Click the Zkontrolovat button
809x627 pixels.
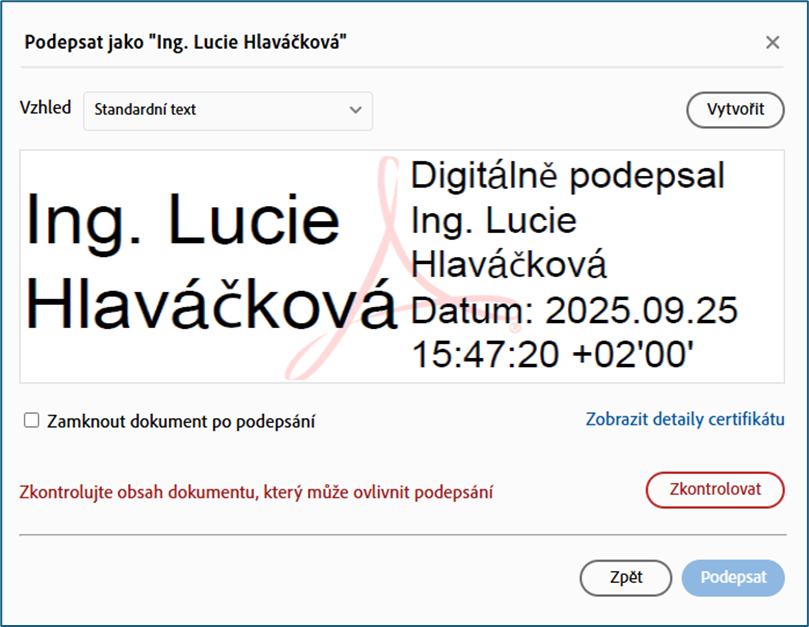pos(715,490)
